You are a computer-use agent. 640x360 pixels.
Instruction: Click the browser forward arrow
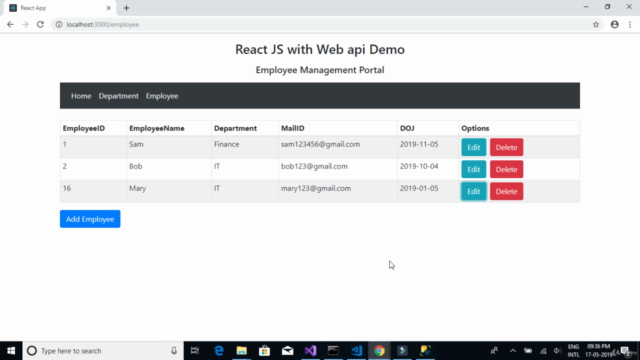tap(25, 24)
